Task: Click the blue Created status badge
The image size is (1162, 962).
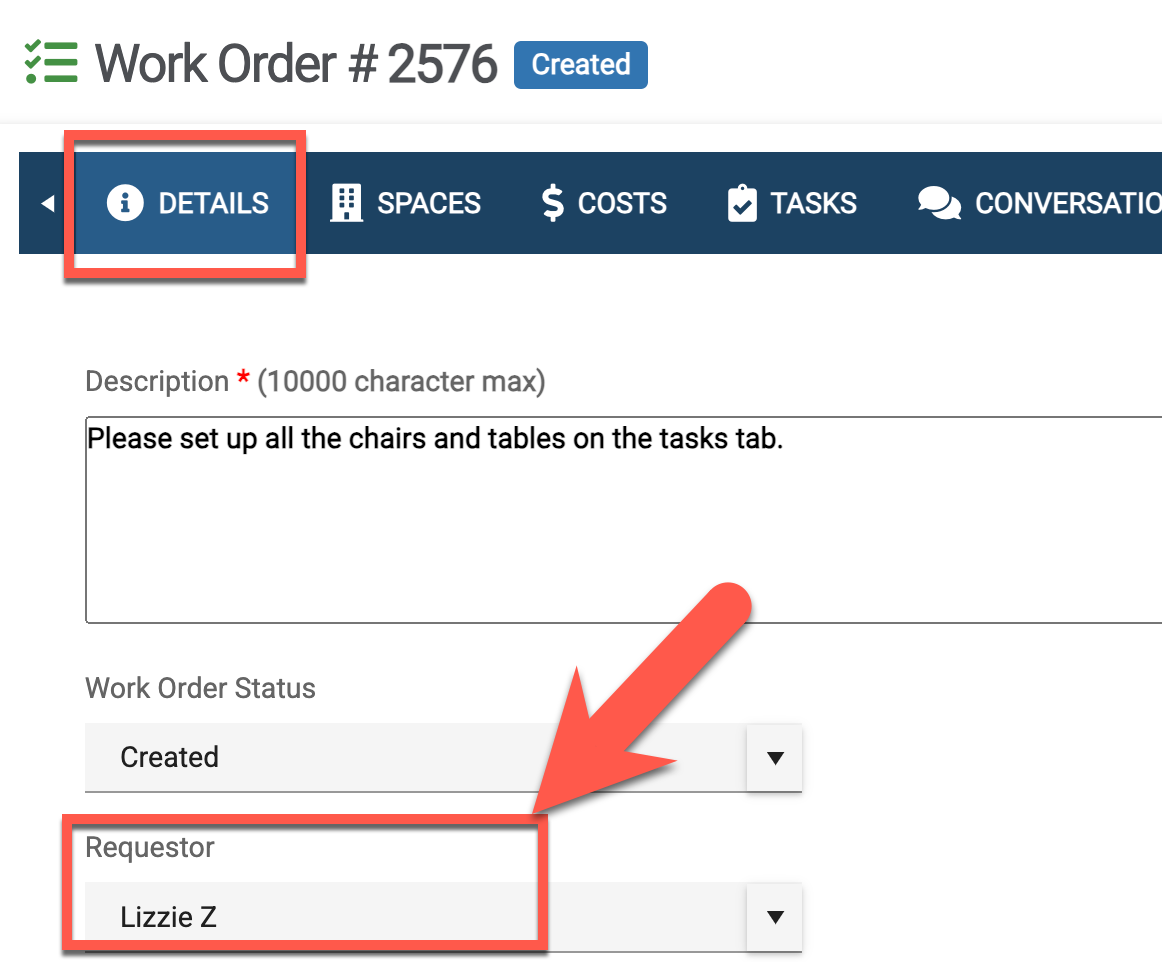Action: pos(580,65)
